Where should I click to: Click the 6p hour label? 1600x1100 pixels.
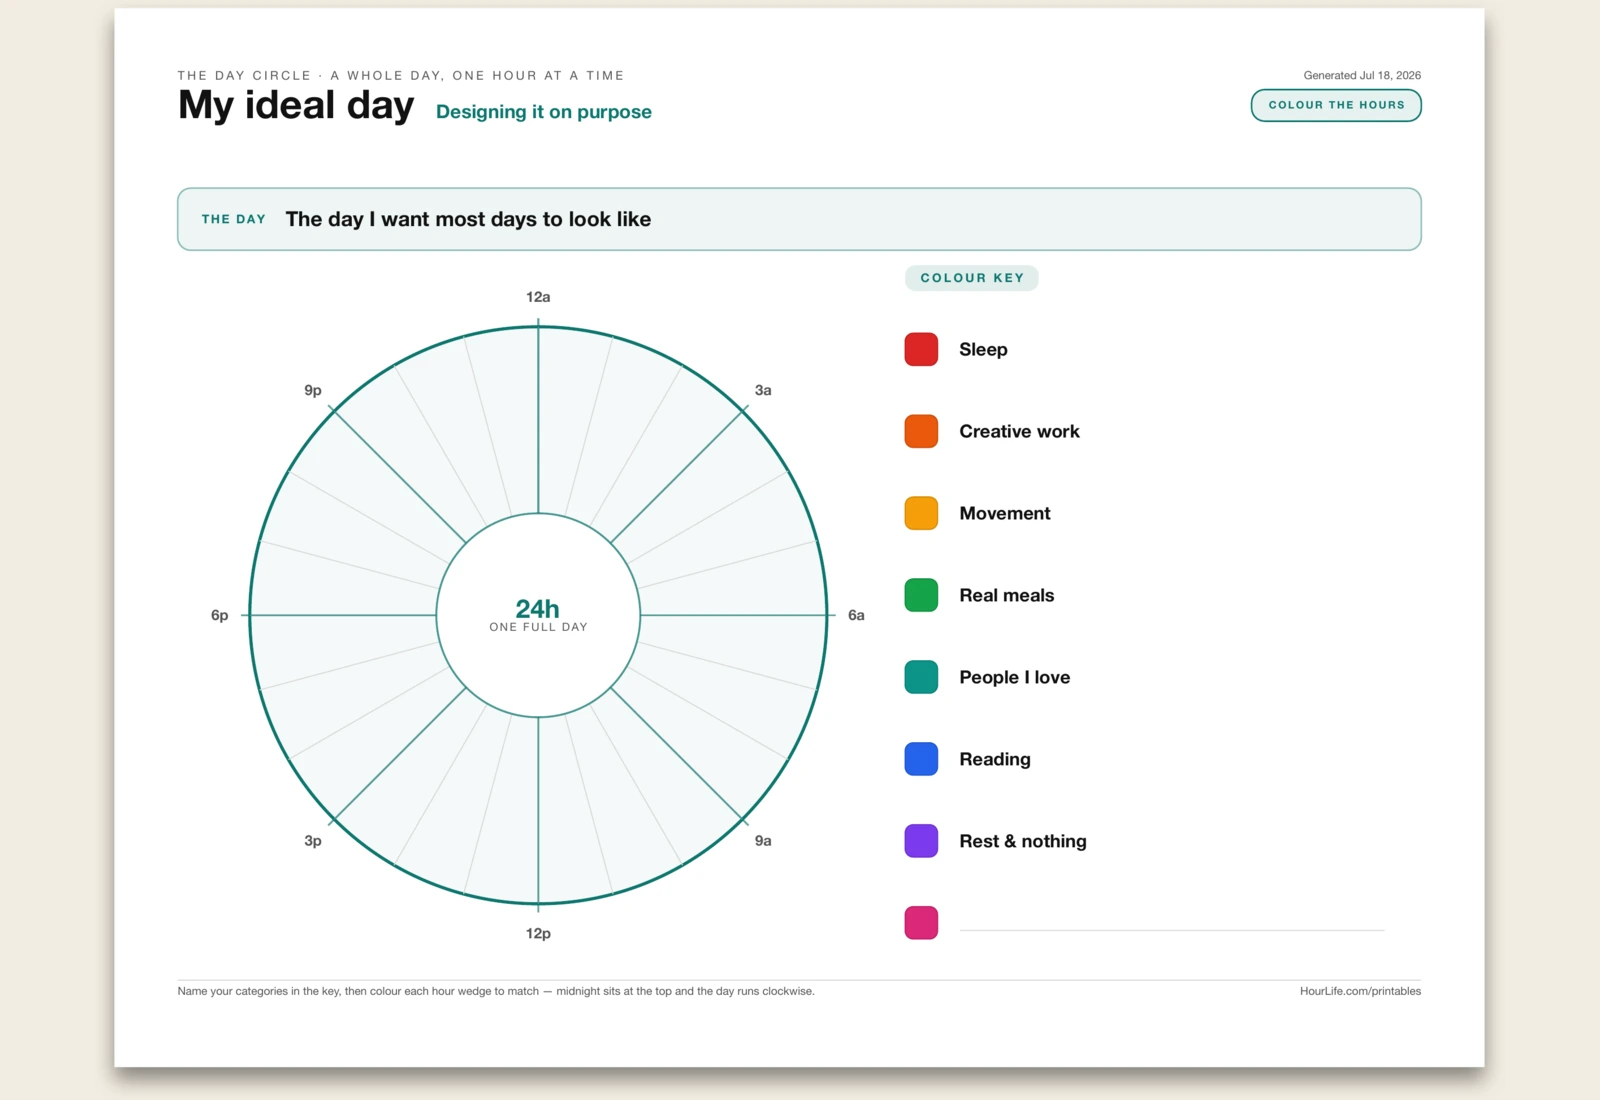click(x=220, y=615)
